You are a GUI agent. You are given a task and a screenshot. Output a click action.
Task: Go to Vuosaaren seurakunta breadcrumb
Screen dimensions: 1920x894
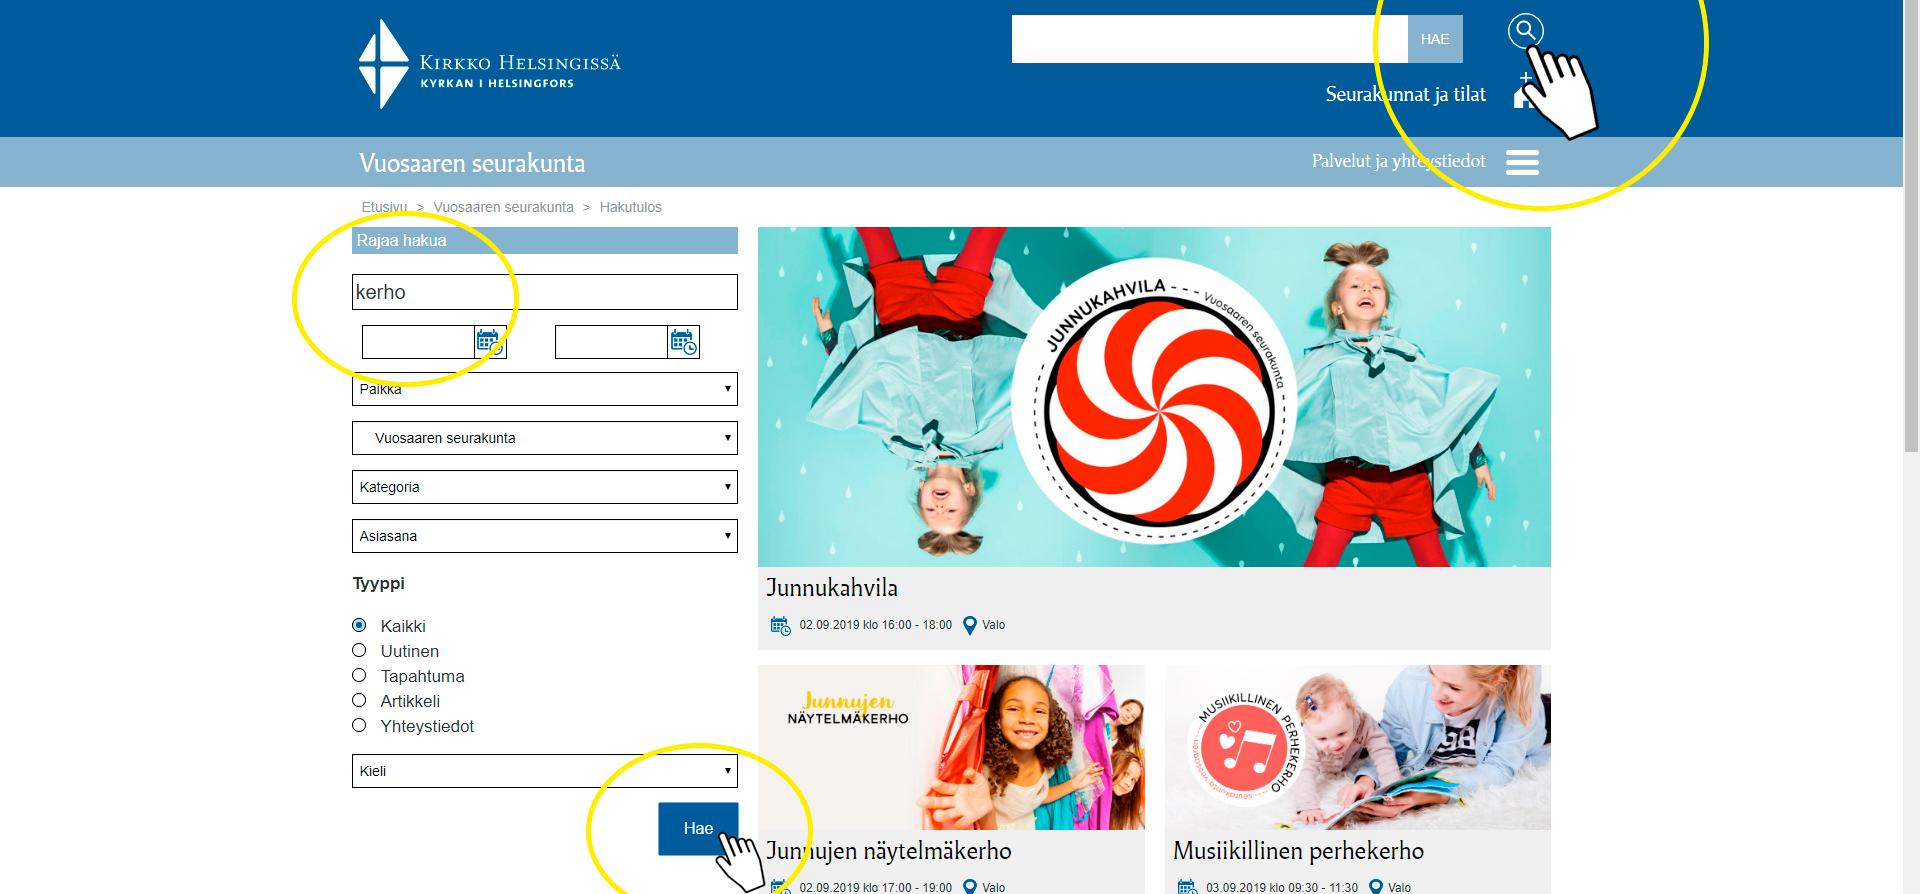point(503,207)
